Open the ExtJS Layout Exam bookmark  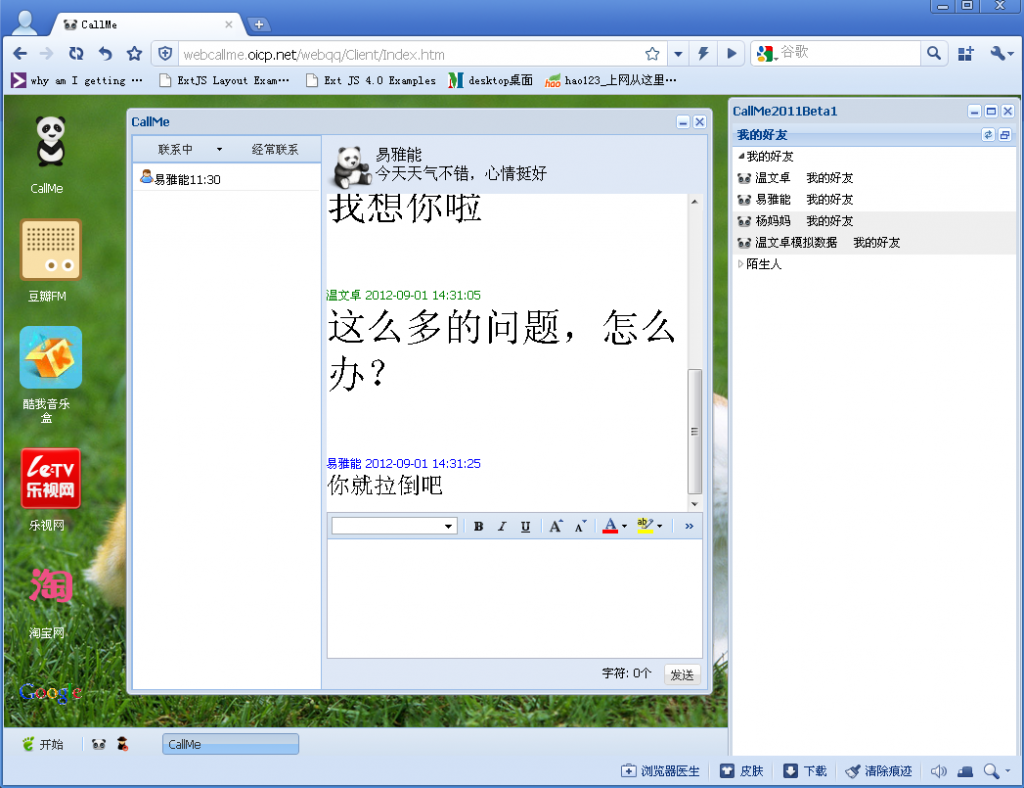pyautogui.click(x=225, y=80)
